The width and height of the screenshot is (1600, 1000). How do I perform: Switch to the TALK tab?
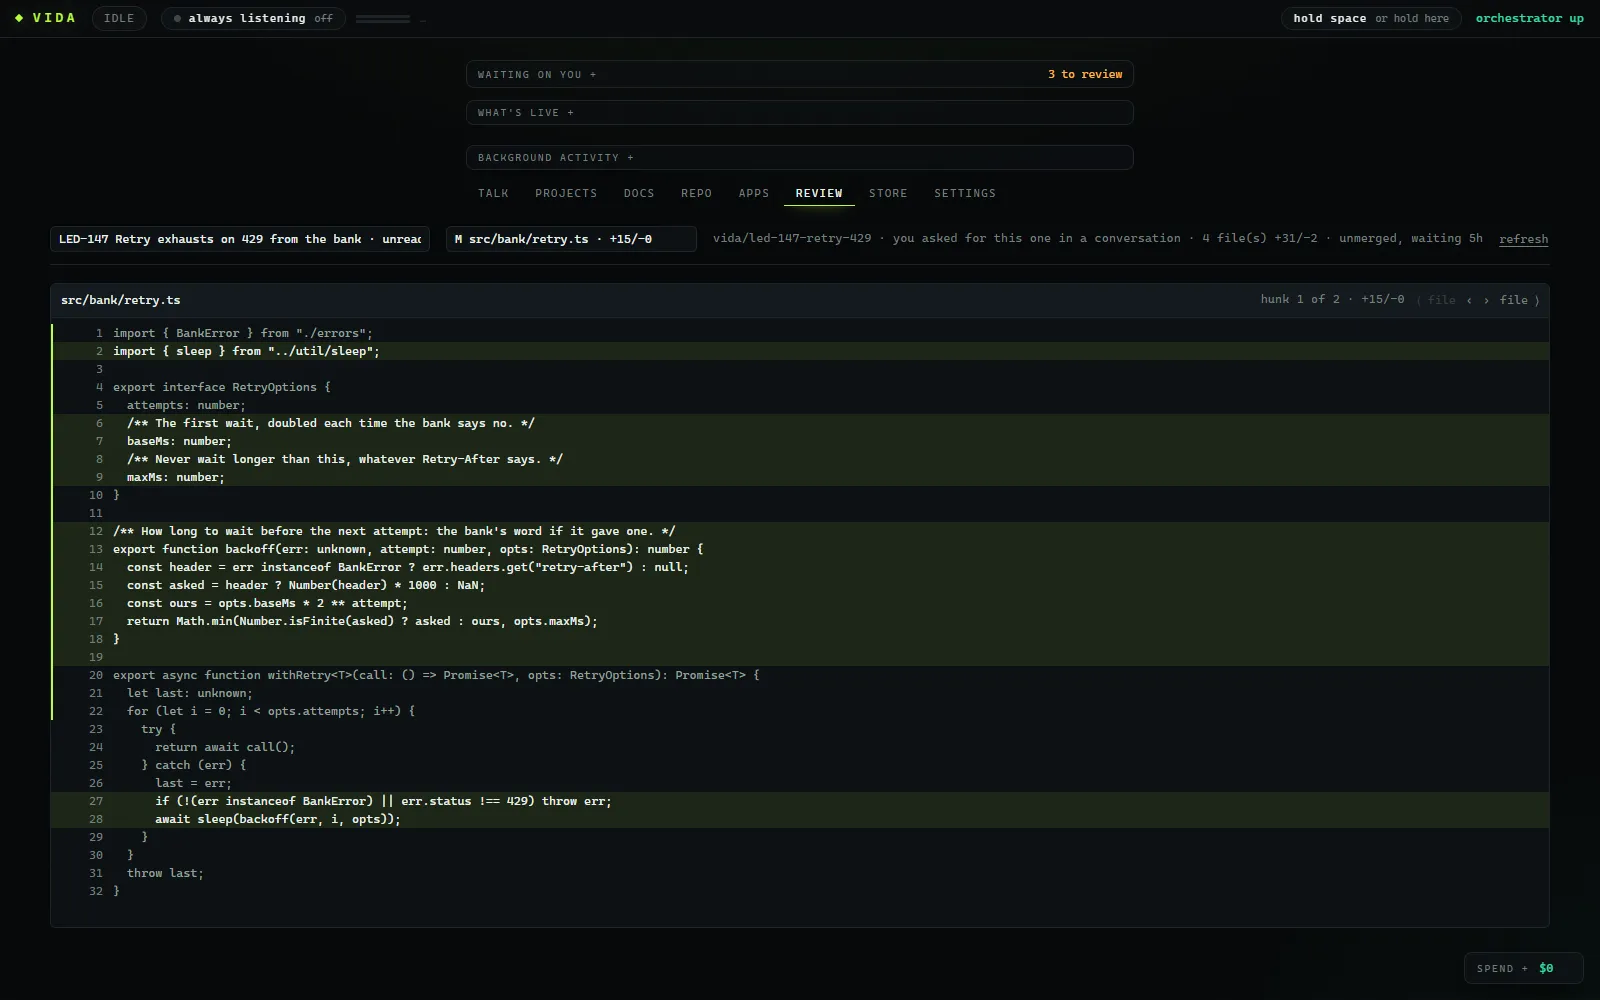point(493,193)
